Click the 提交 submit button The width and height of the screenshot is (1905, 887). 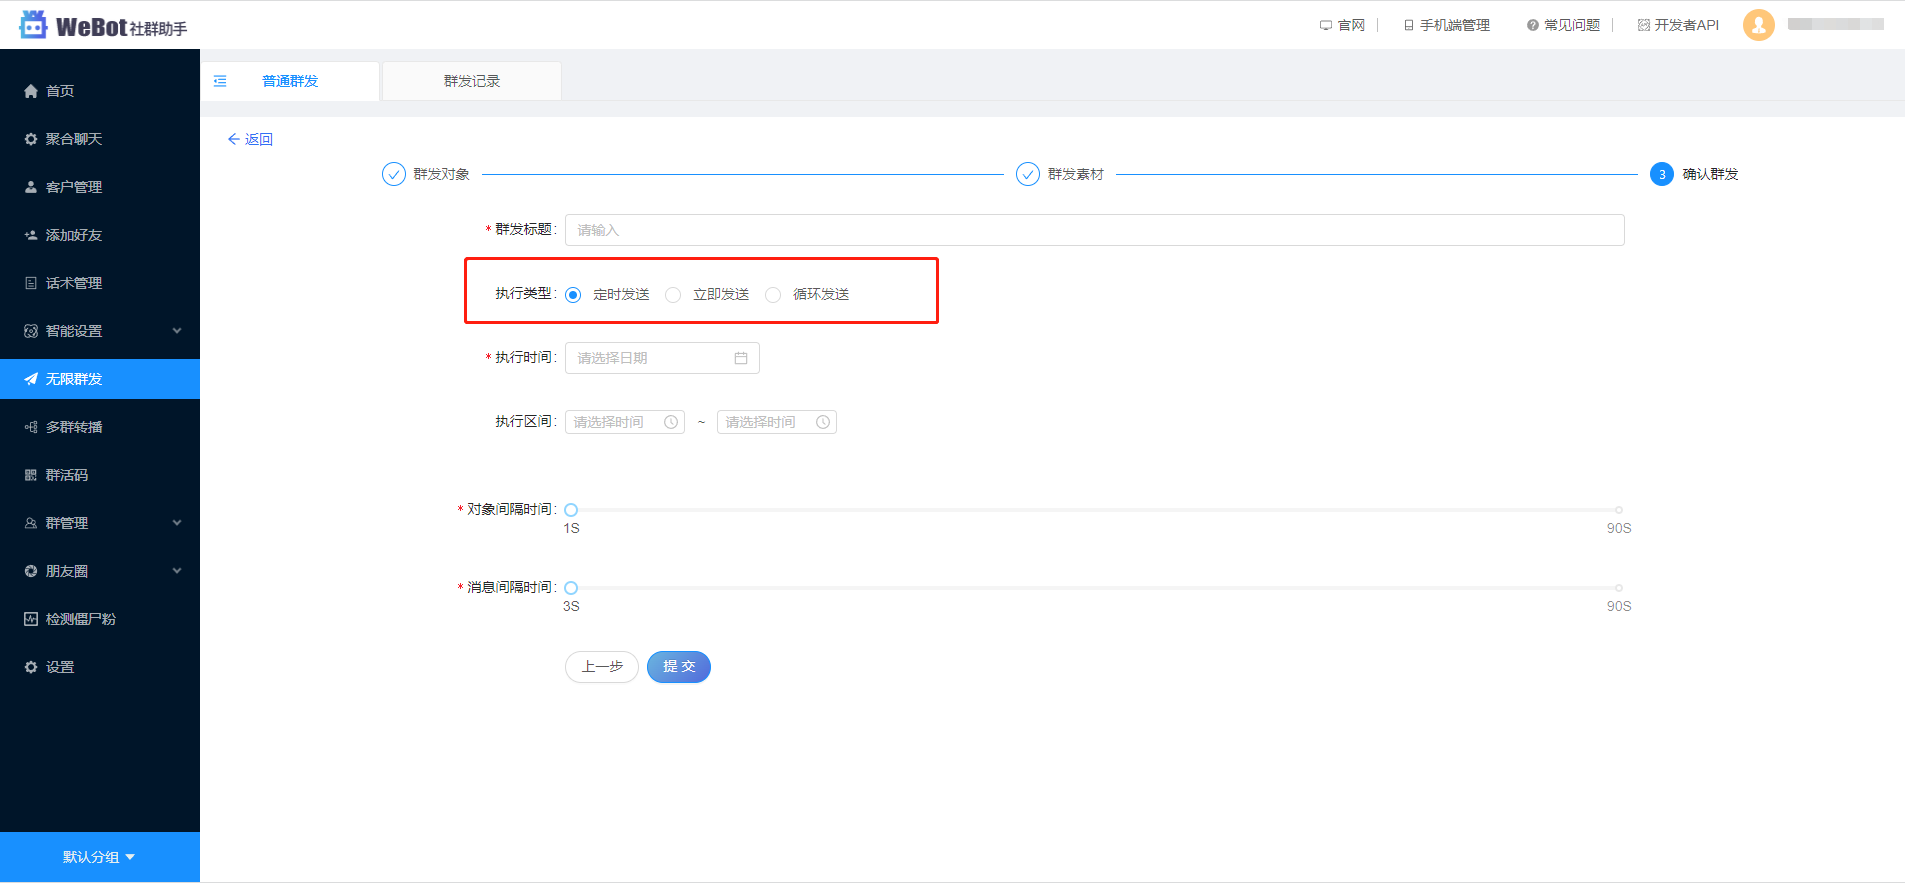click(679, 667)
